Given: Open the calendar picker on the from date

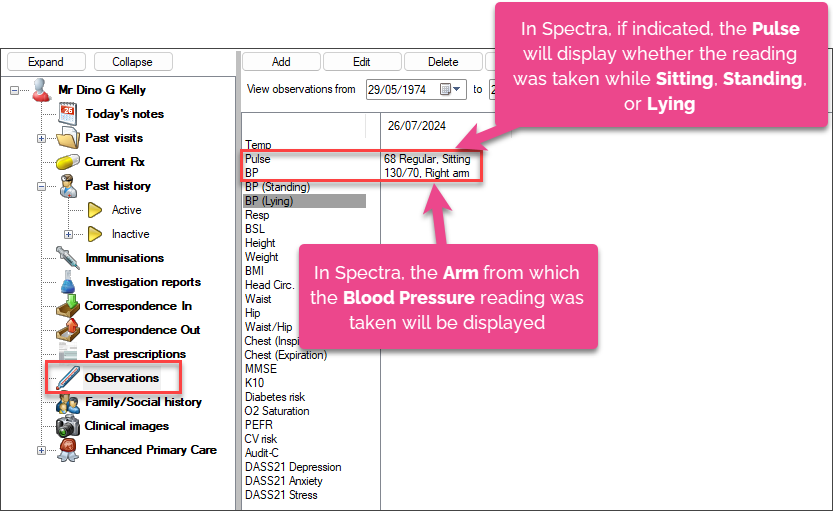Looking at the screenshot, I should 445,89.
